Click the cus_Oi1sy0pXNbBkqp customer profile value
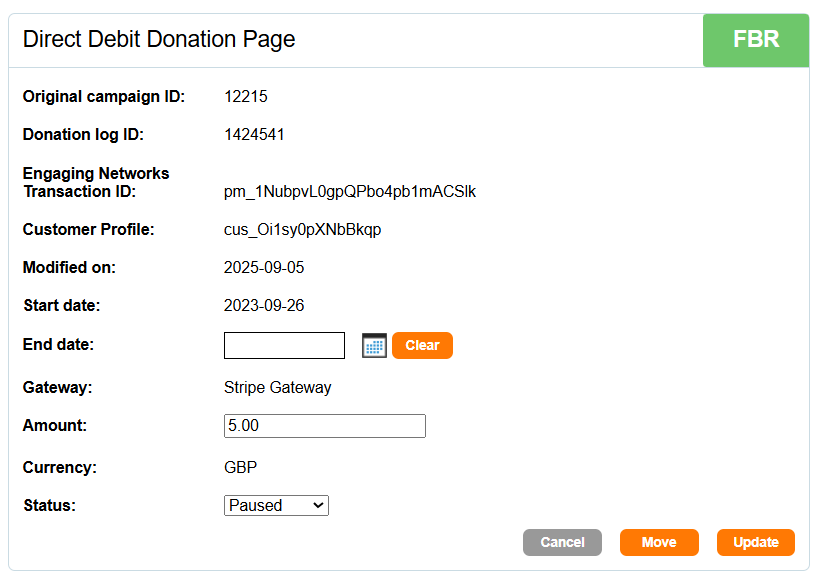 tap(302, 230)
